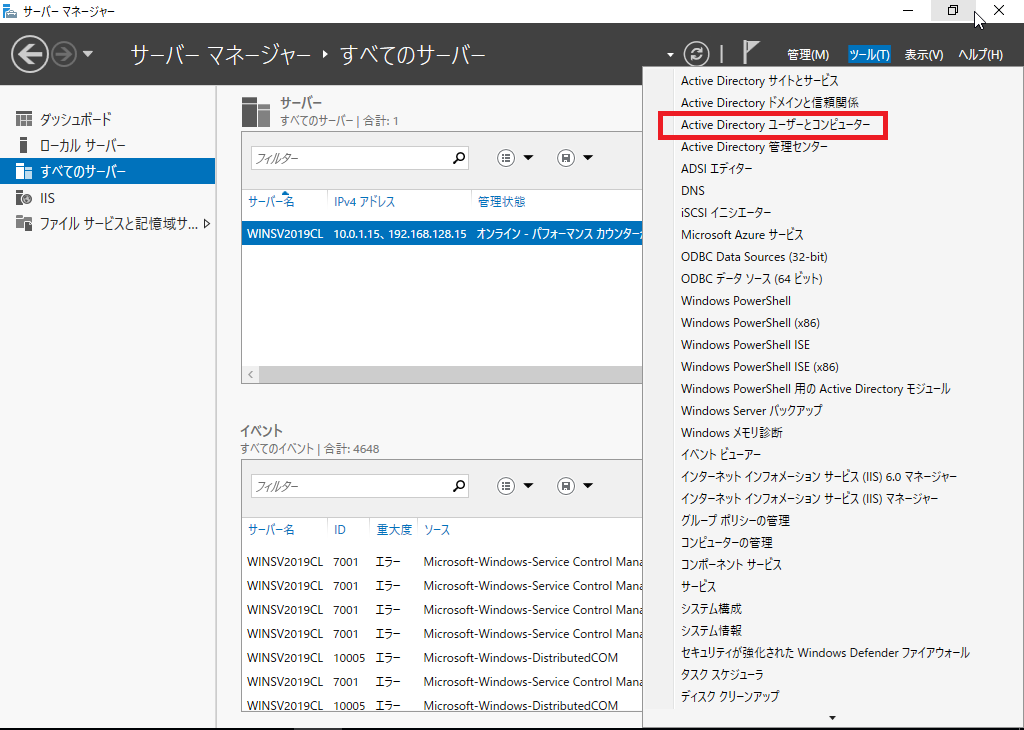This screenshot has width=1024, height=730.
Task: Click the forward navigation arrow
Action: tap(64, 54)
